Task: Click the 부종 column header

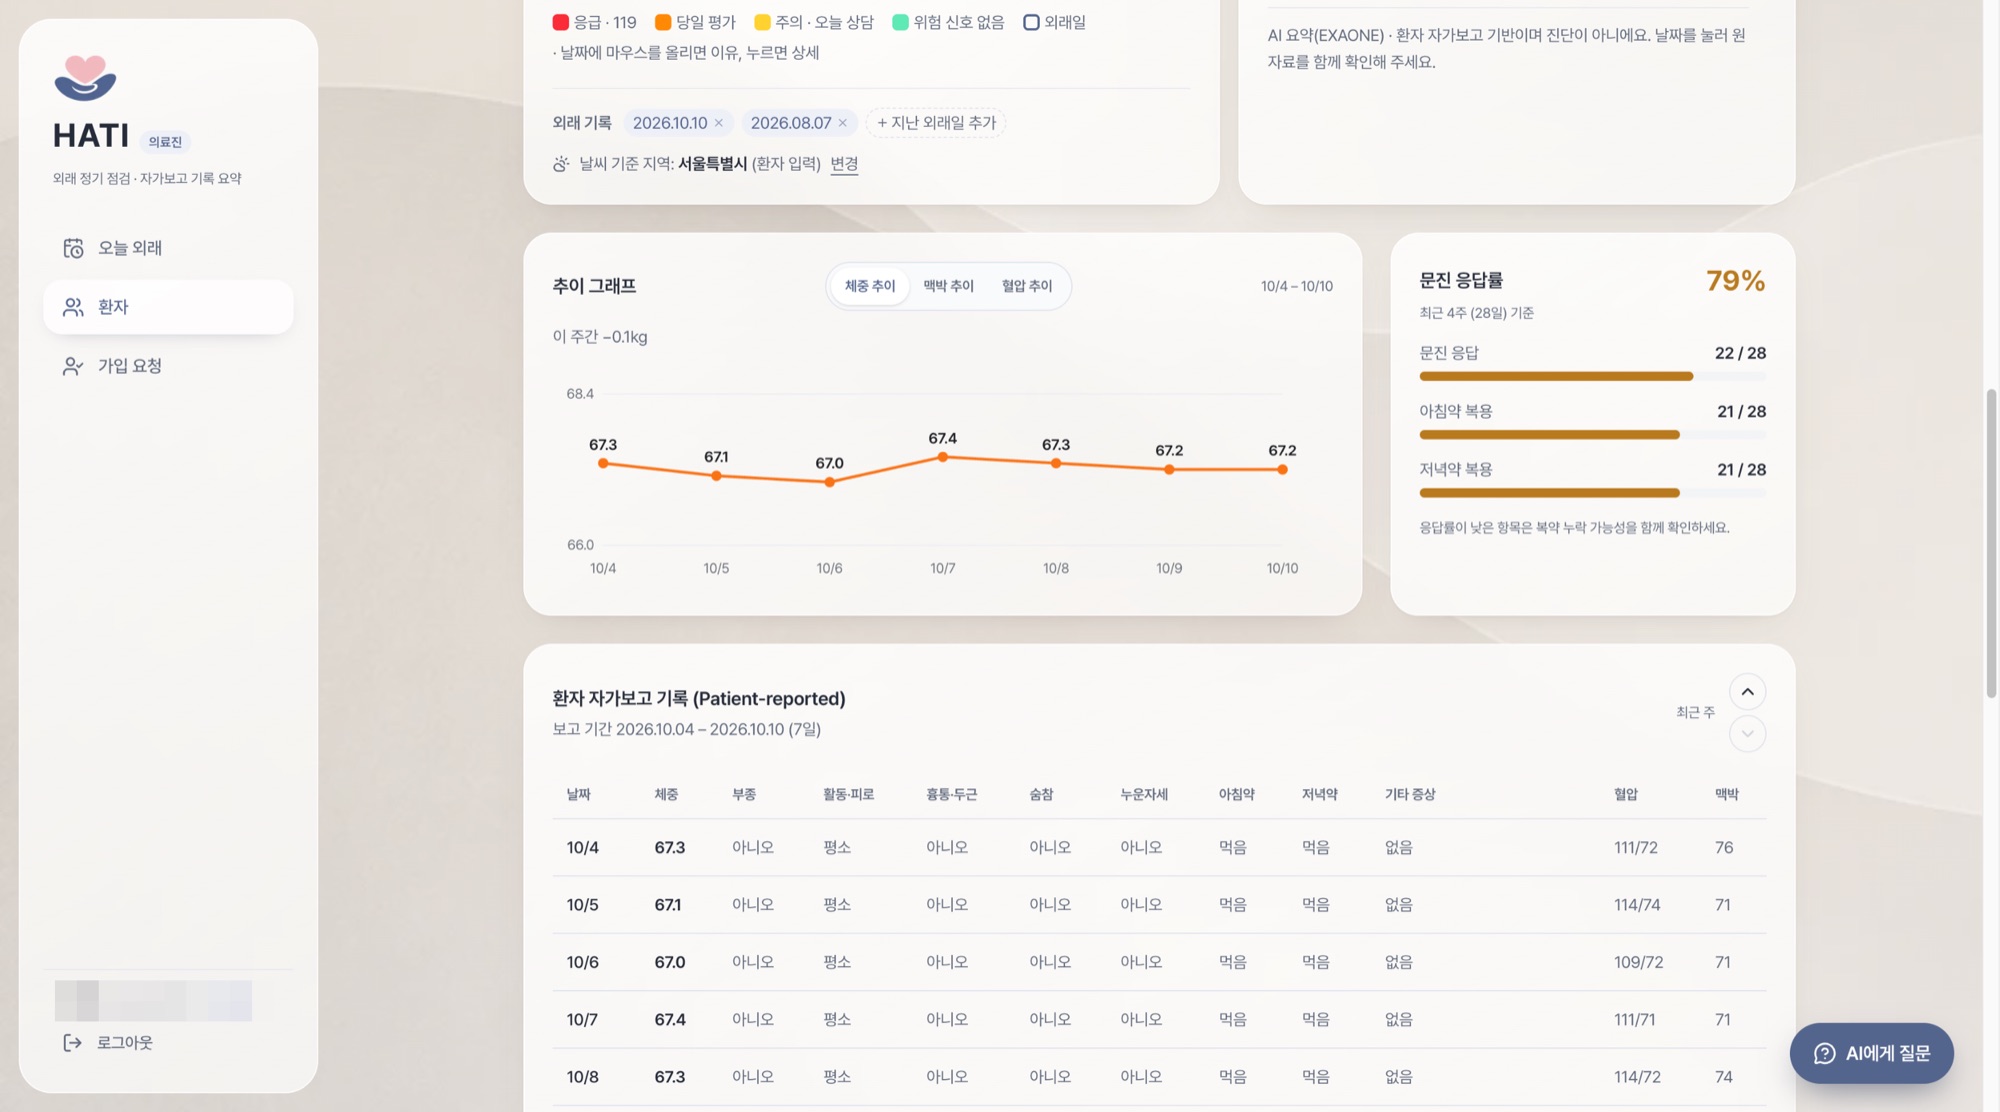Action: click(x=744, y=794)
